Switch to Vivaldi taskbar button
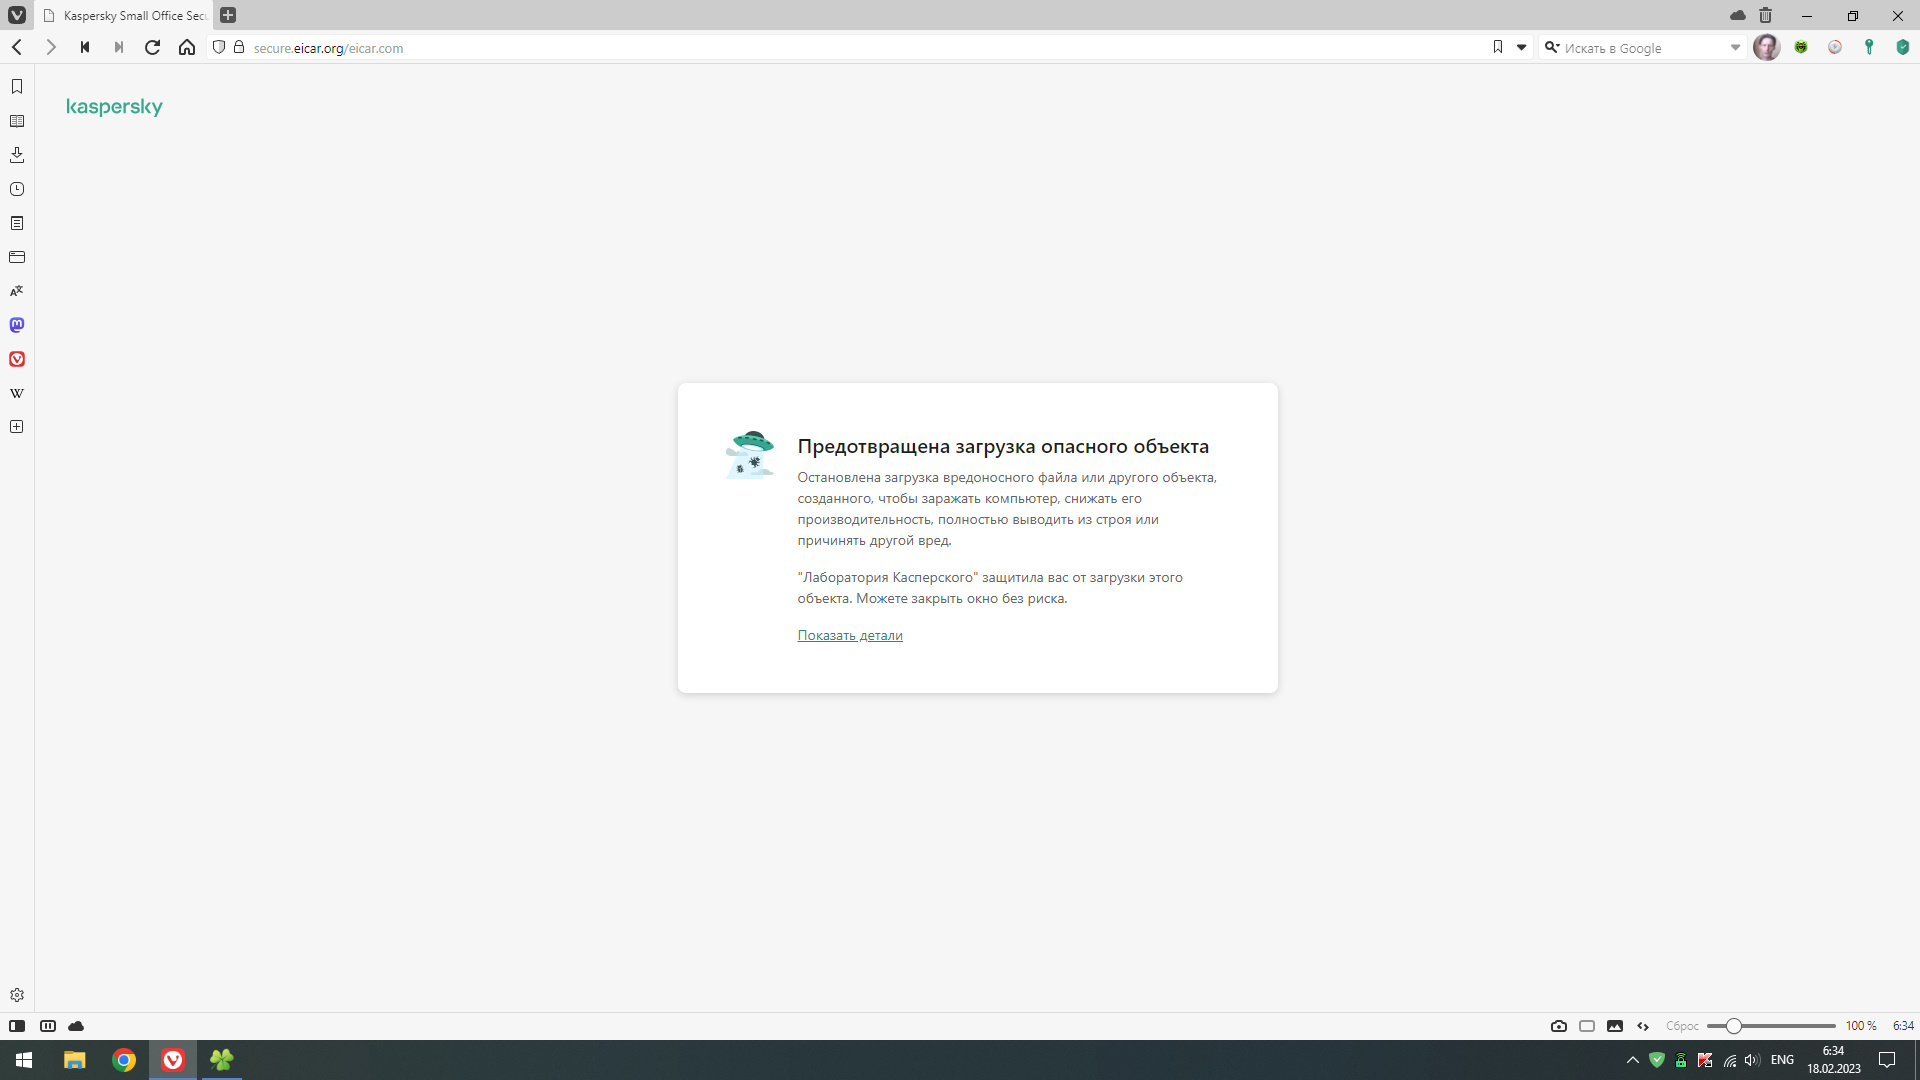This screenshot has width=1920, height=1080. [x=173, y=1060]
